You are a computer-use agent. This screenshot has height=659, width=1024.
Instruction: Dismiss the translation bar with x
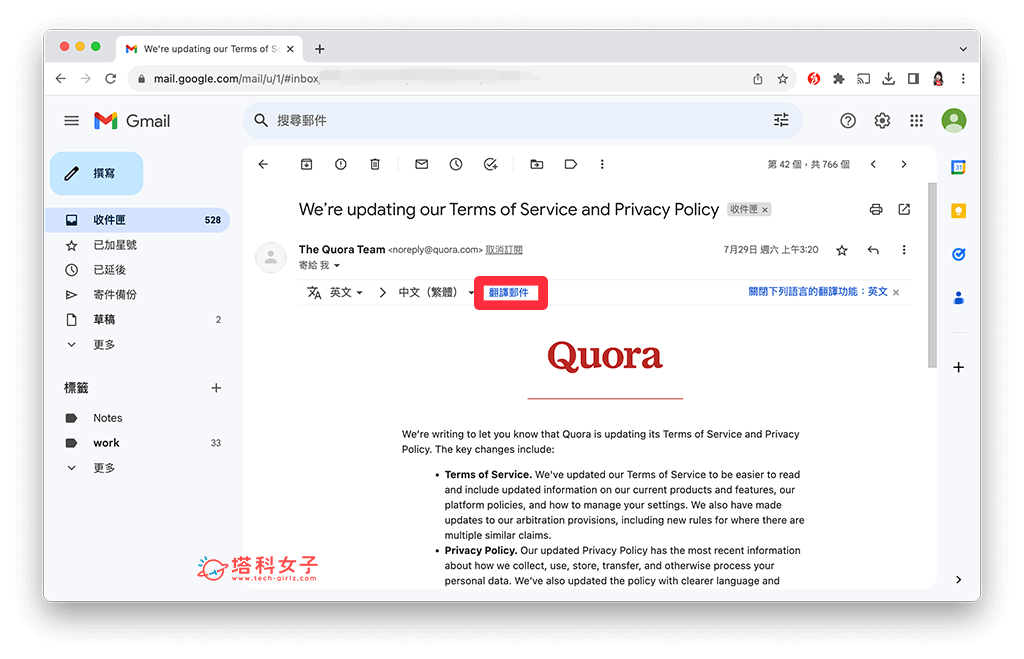coord(896,293)
